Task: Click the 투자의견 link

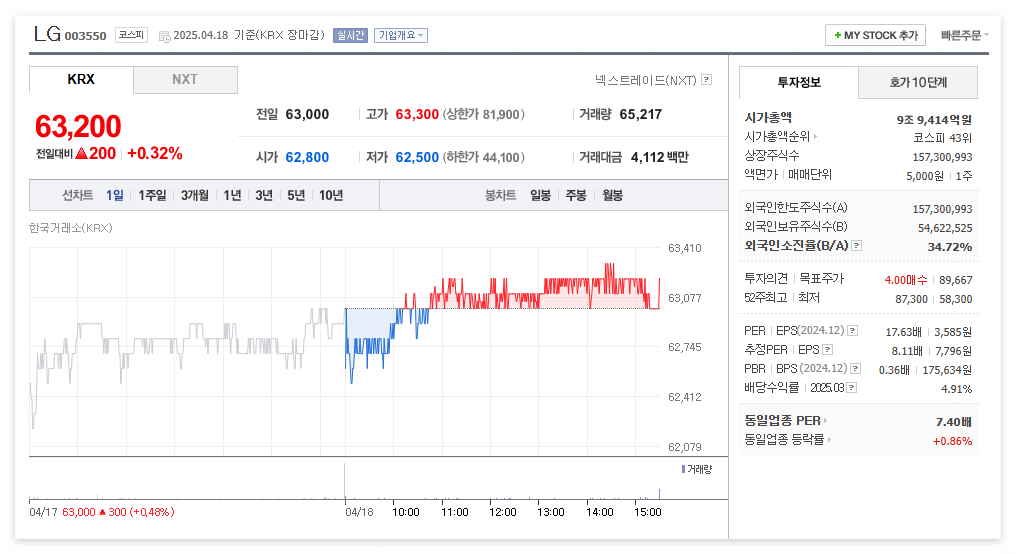Action: pos(766,279)
